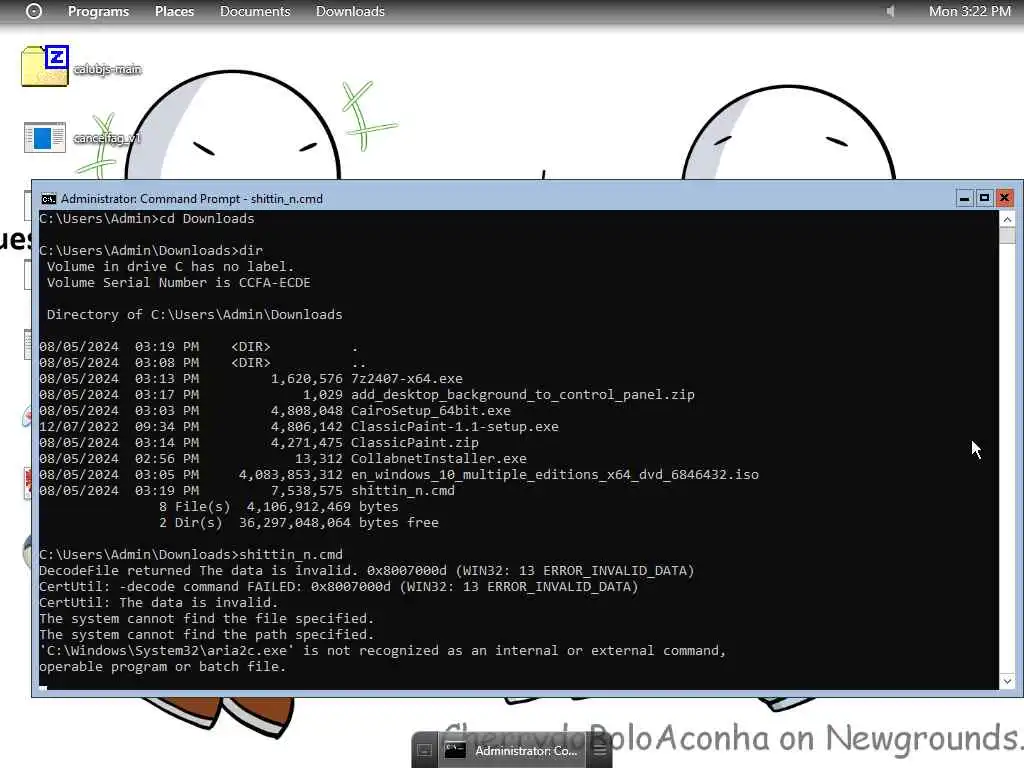Open the Places menu

pyautogui.click(x=174, y=11)
